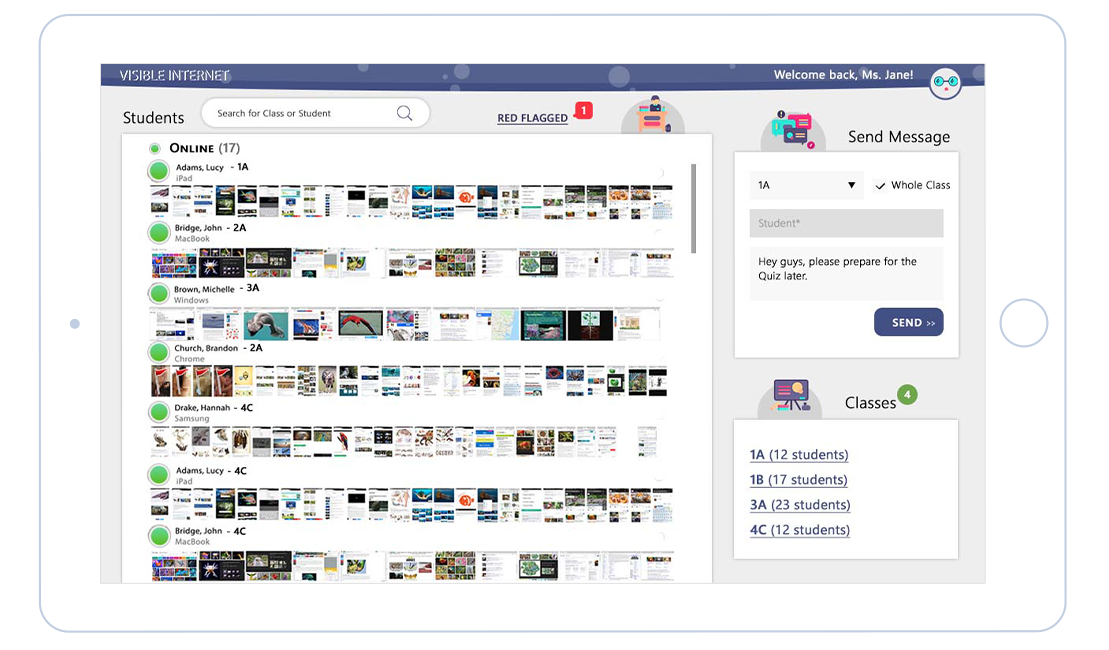
Task: Click the student list vertical scrollbar
Action: pyautogui.click(x=694, y=208)
